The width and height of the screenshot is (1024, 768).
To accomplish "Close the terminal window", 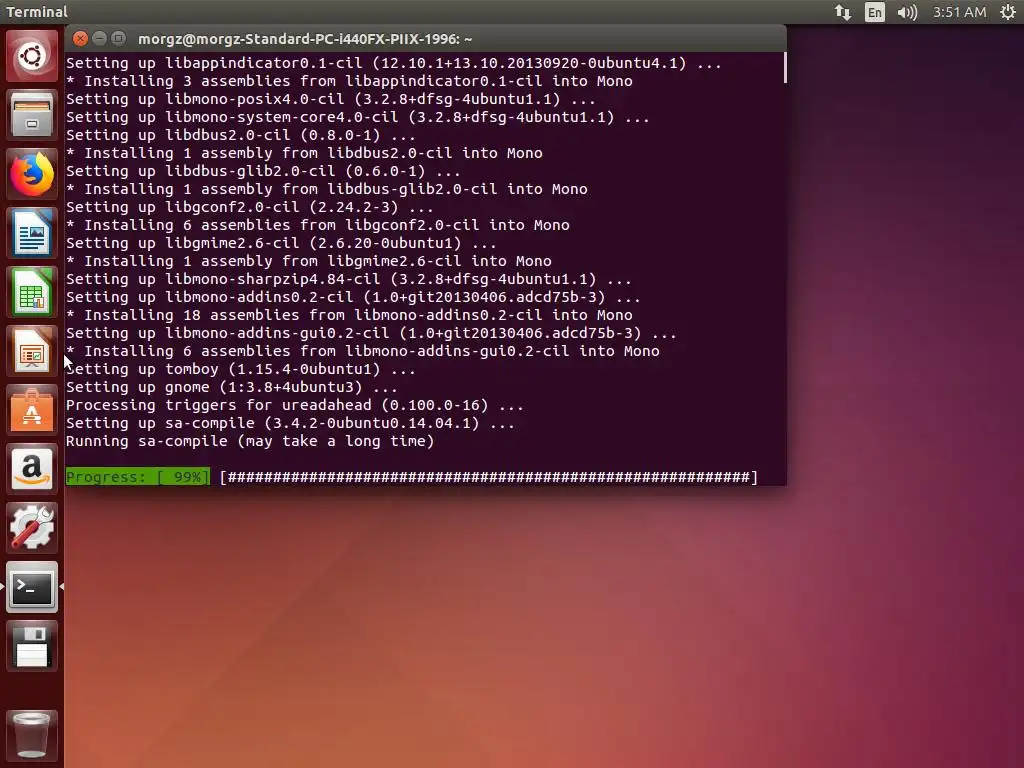I will pos(80,39).
